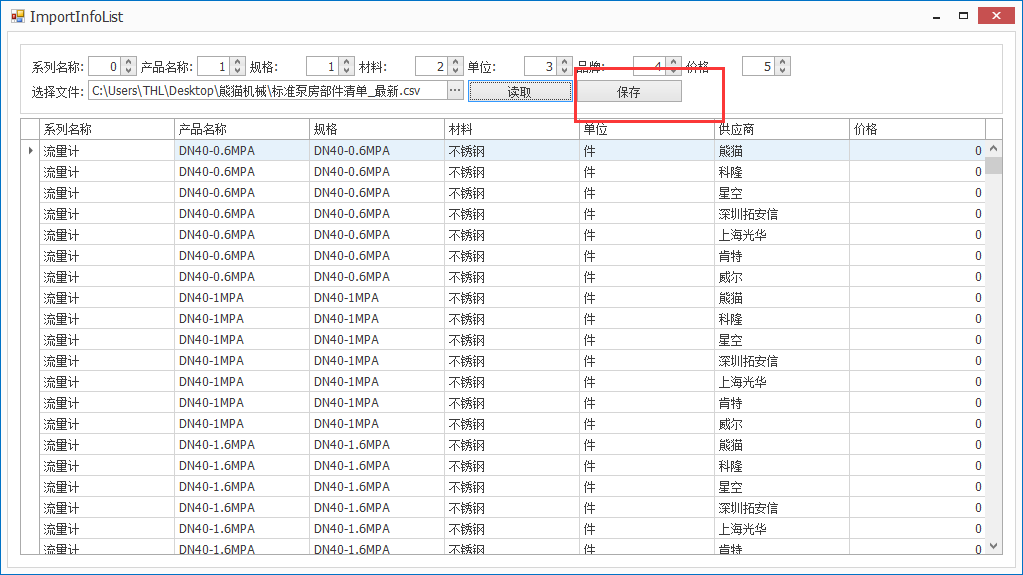The image size is (1023, 575).
Task: Select 上海光华 cell in DN40-1.6MPA row
Action: (782, 528)
